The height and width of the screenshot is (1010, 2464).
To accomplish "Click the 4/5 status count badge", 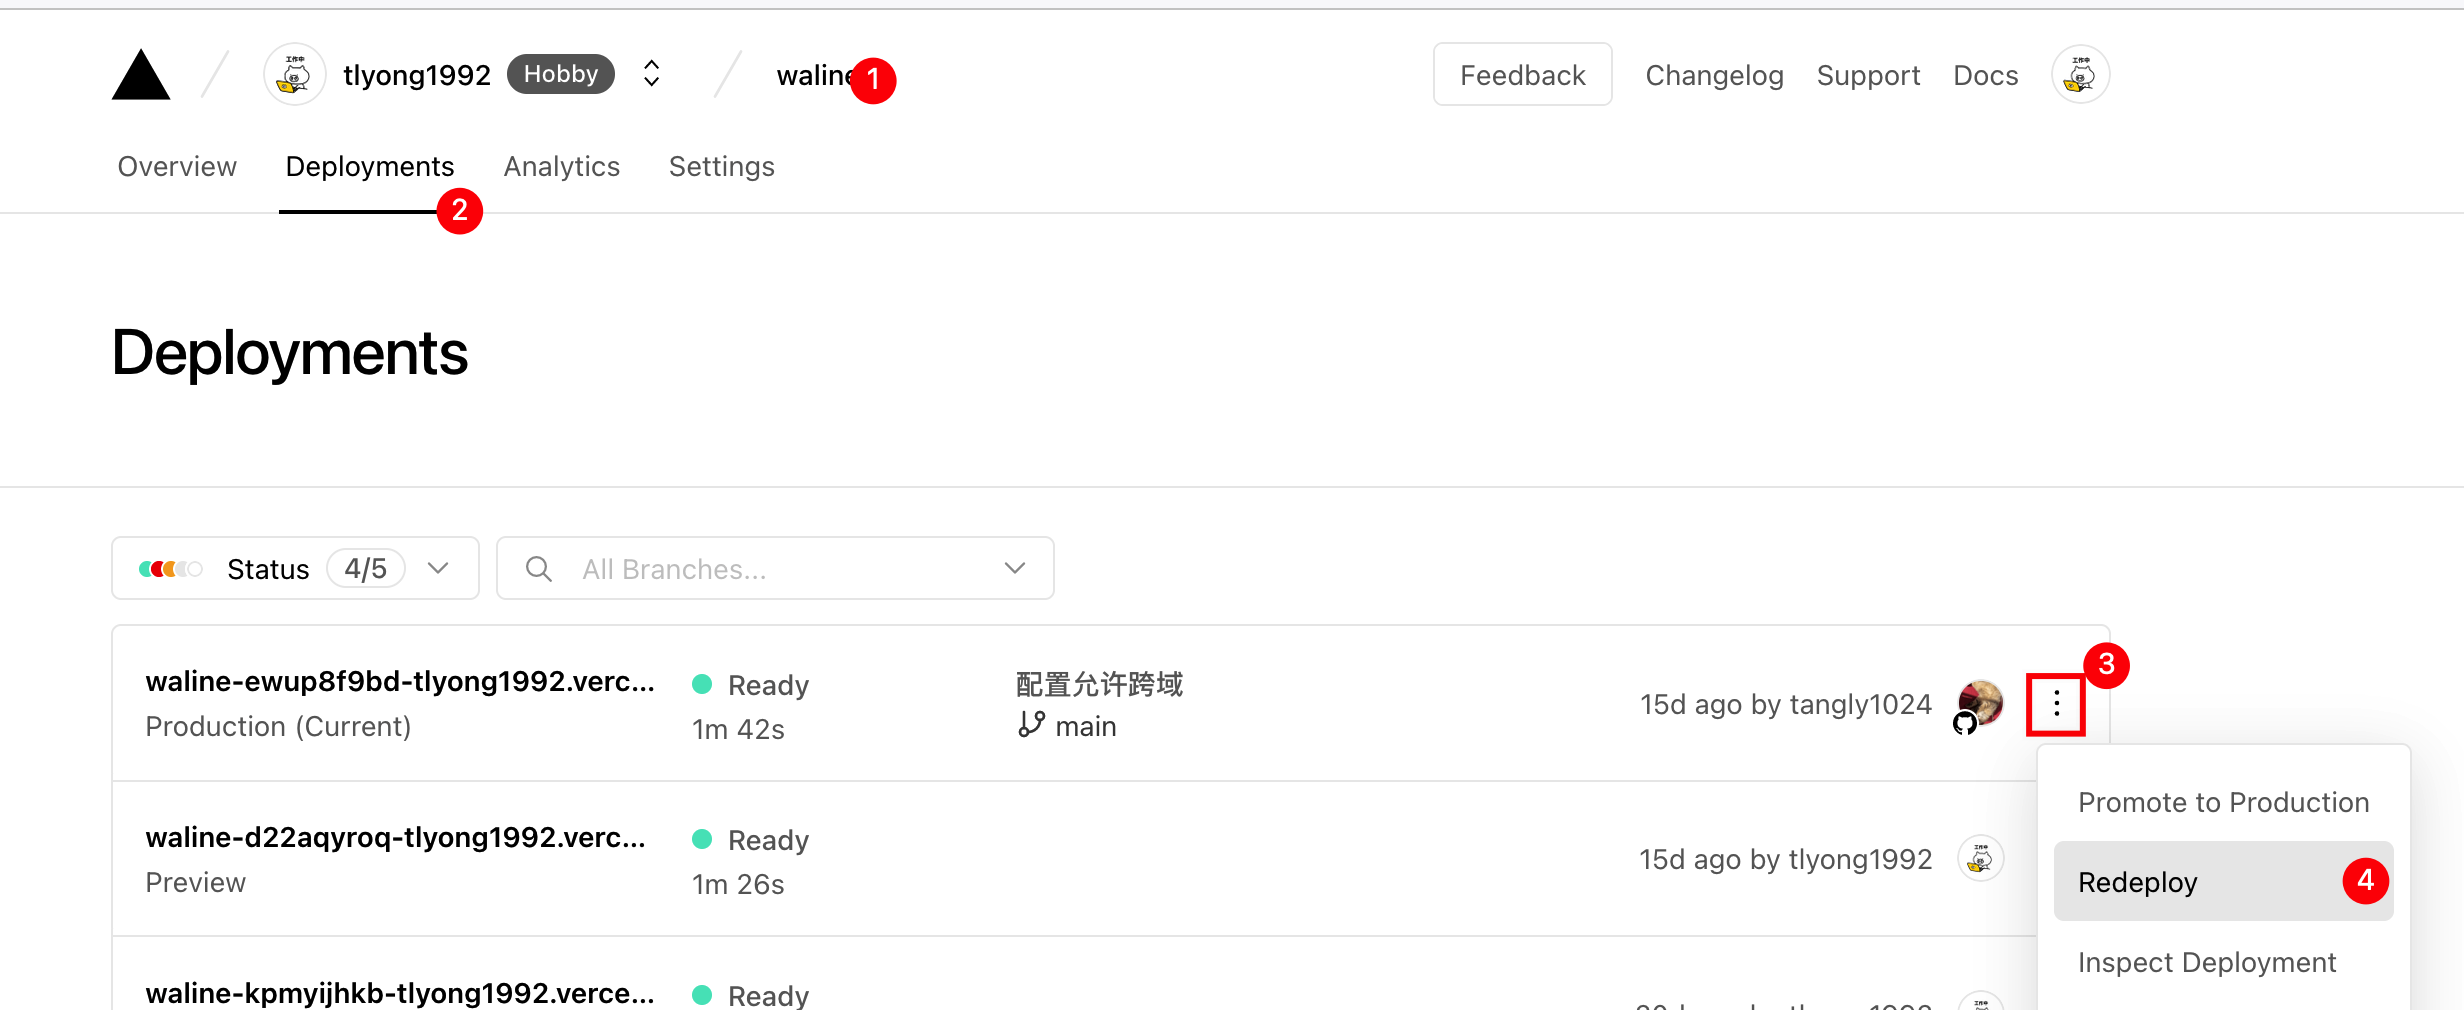I will point(365,568).
